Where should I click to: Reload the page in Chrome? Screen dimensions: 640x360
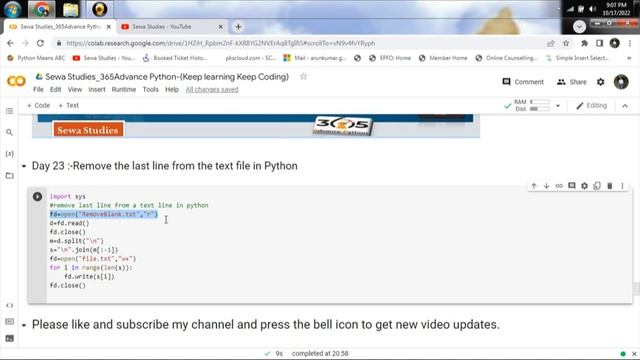(x=40, y=43)
